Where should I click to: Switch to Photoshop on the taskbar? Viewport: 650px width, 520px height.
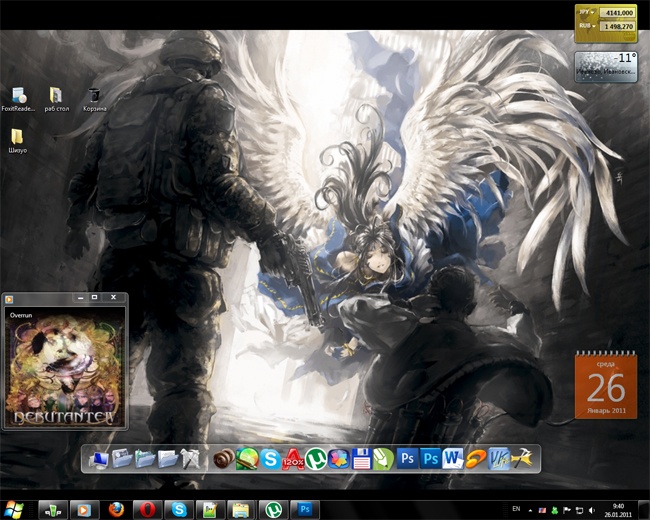pyautogui.click(x=305, y=510)
